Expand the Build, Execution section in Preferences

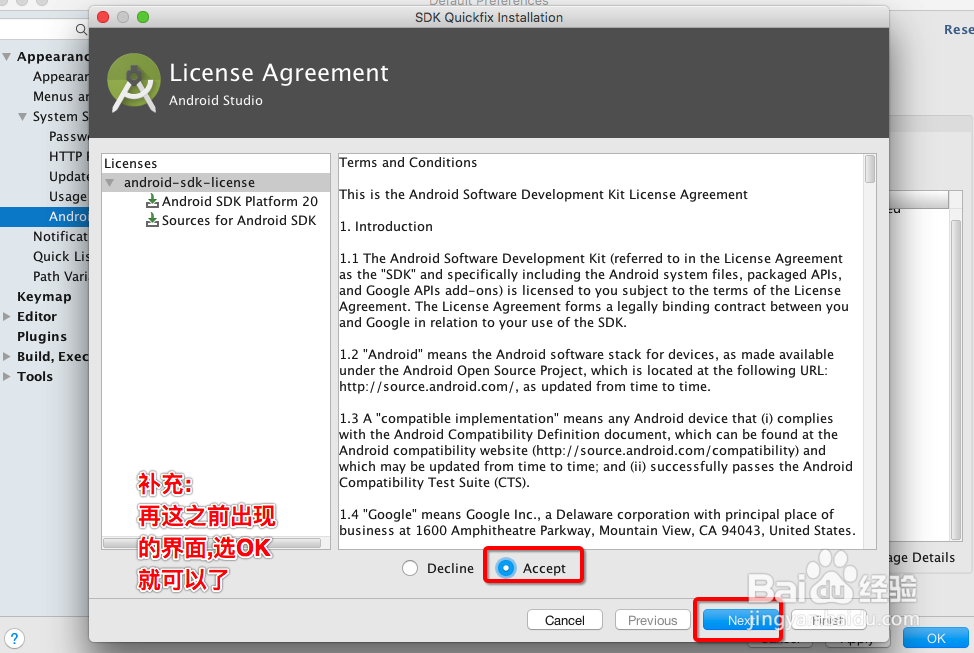(7, 356)
